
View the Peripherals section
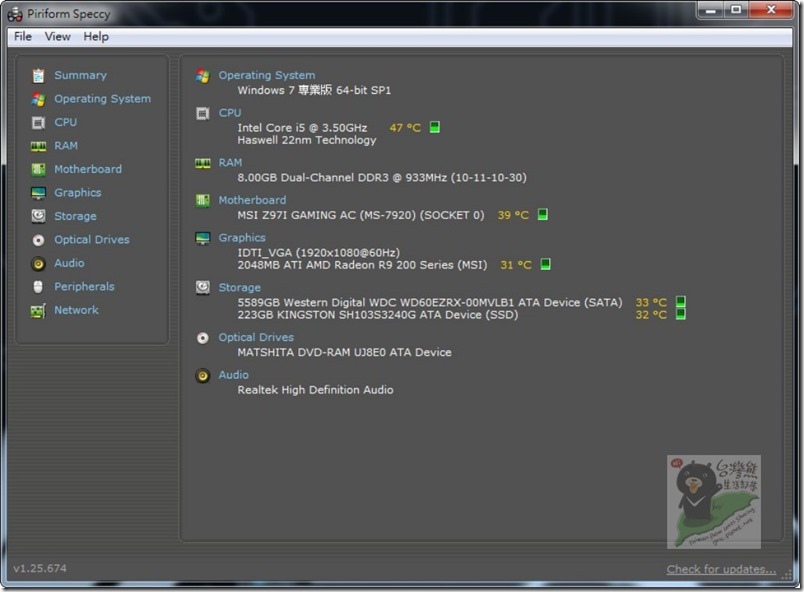84,287
